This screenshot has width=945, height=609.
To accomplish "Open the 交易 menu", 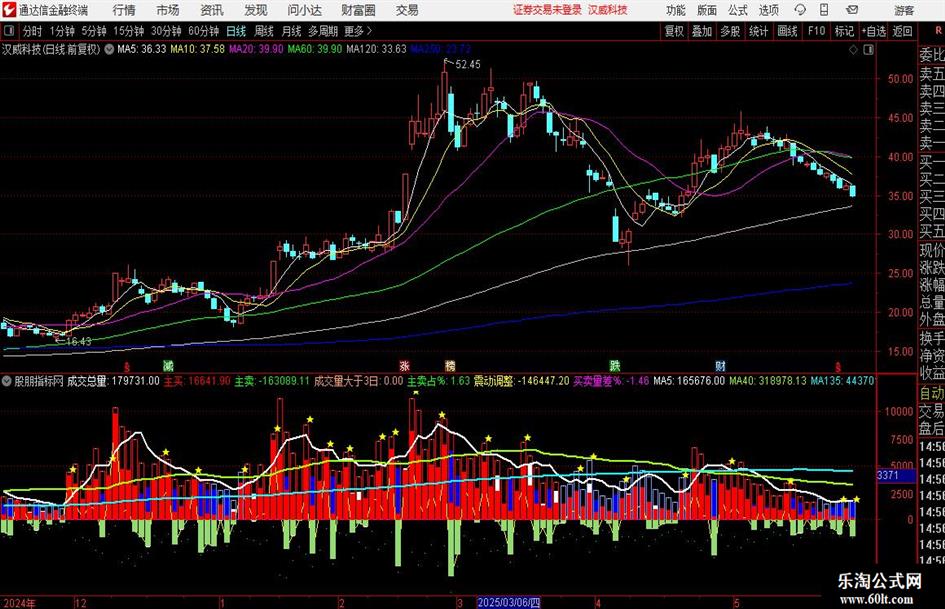I will pos(407,10).
